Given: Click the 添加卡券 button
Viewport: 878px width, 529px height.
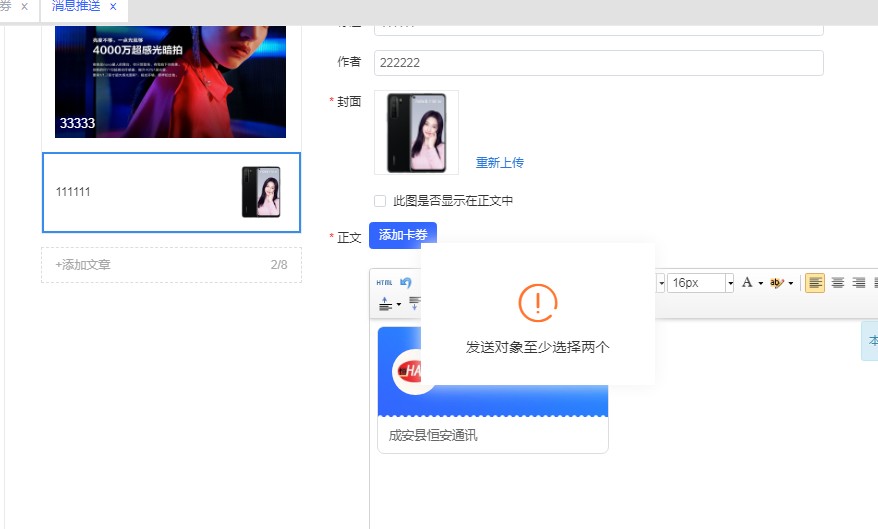Looking at the screenshot, I should click(402, 235).
